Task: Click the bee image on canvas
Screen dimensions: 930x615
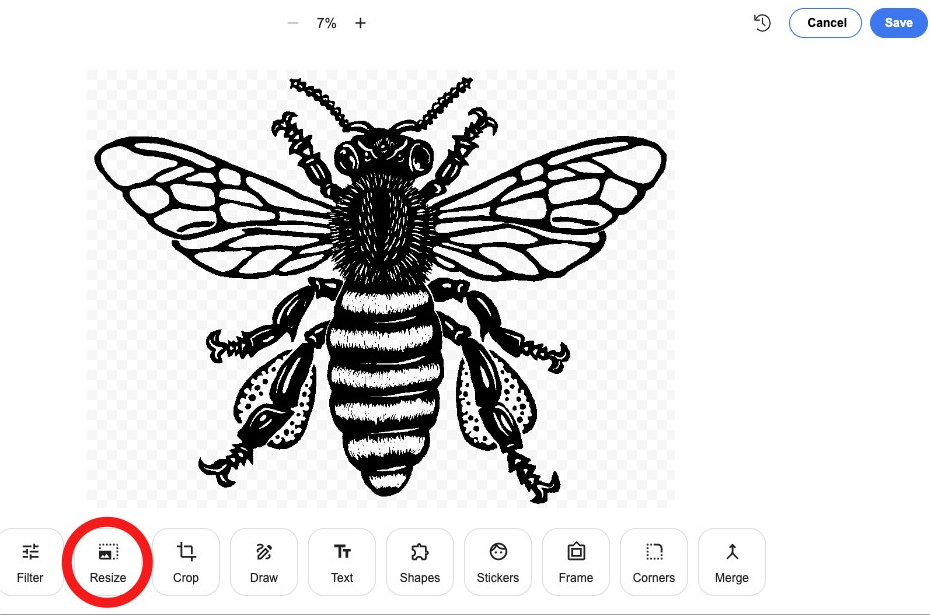Action: pos(381,289)
